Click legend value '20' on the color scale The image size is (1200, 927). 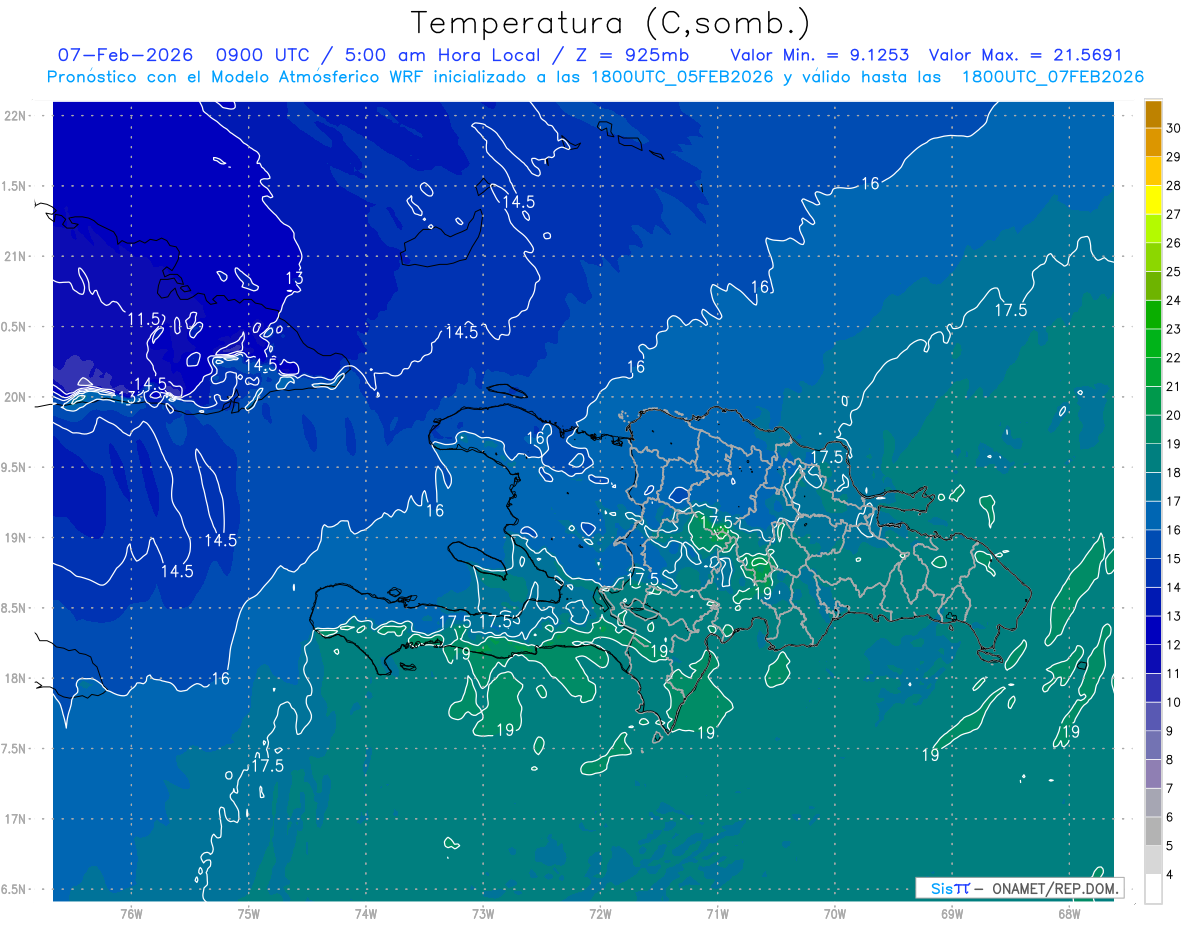1173,416
